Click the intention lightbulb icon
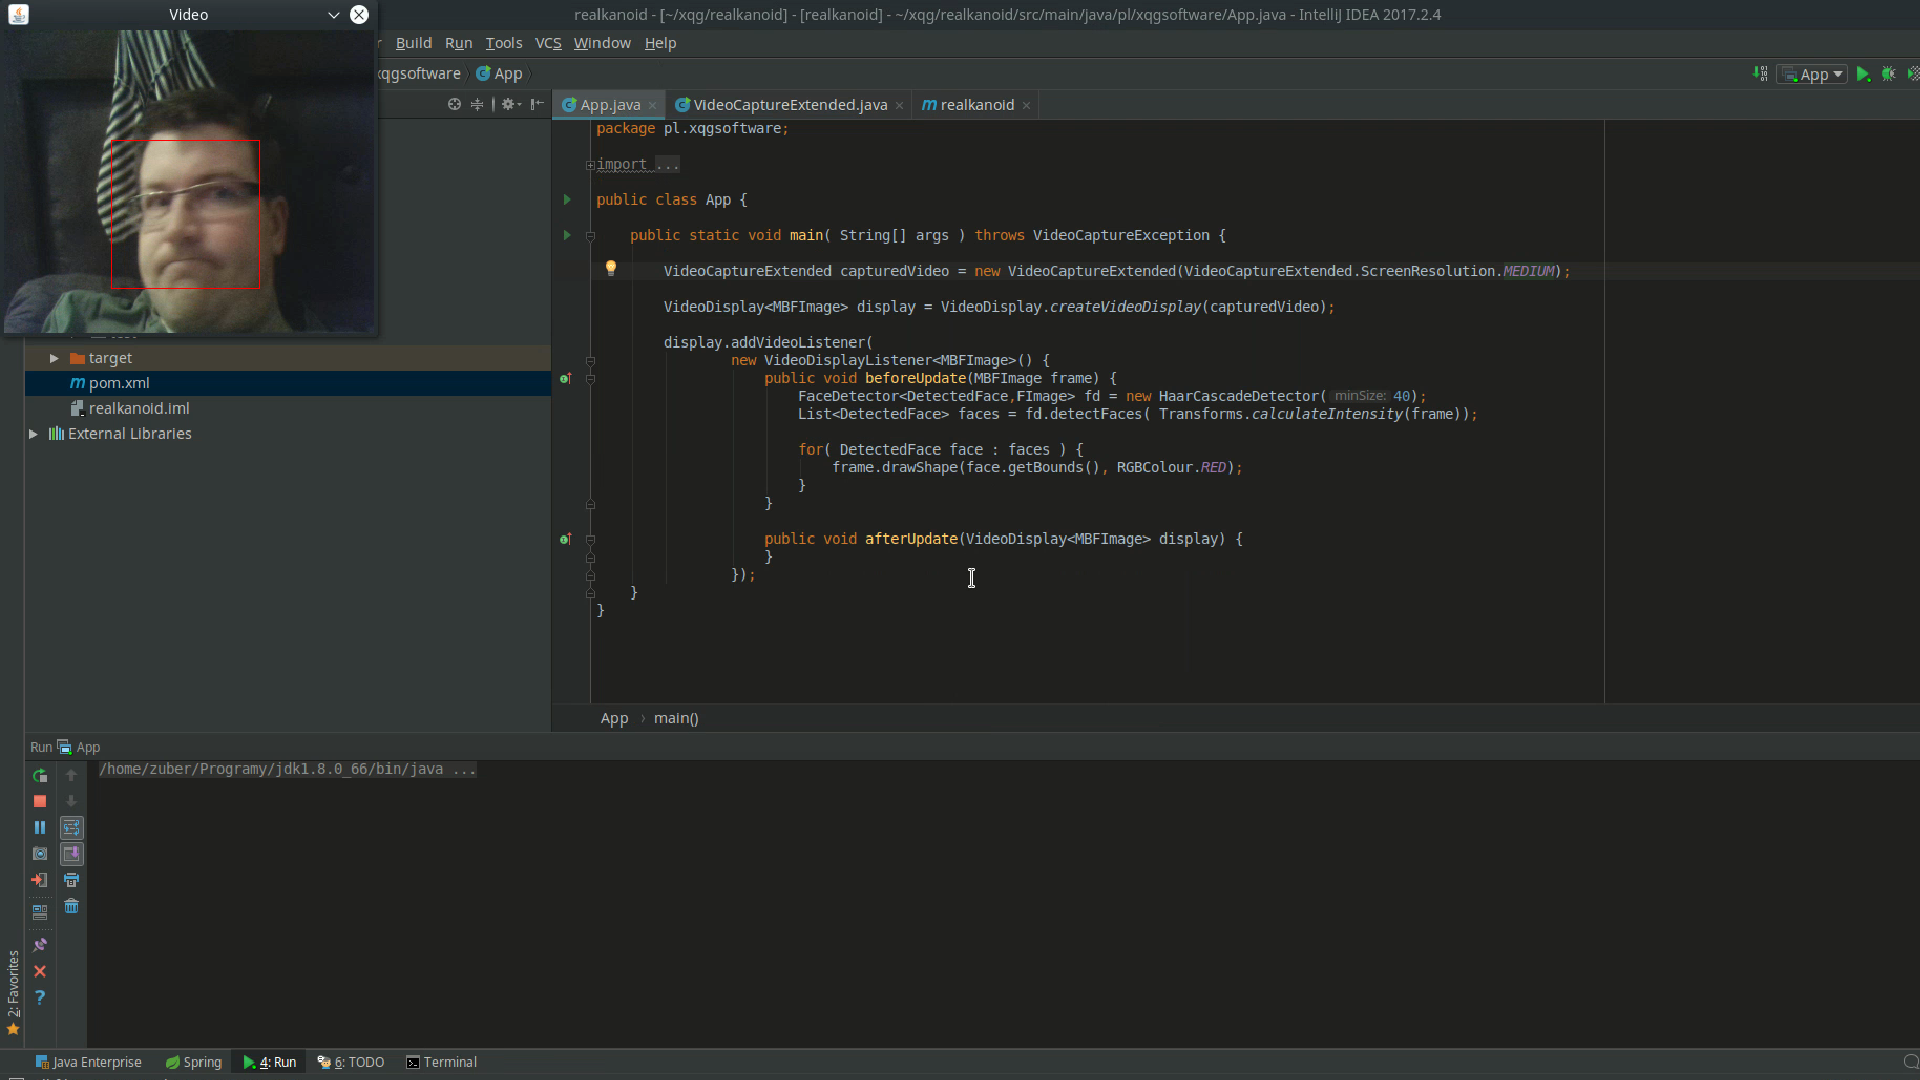Image resolution: width=1920 pixels, height=1080 pixels. [x=611, y=268]
